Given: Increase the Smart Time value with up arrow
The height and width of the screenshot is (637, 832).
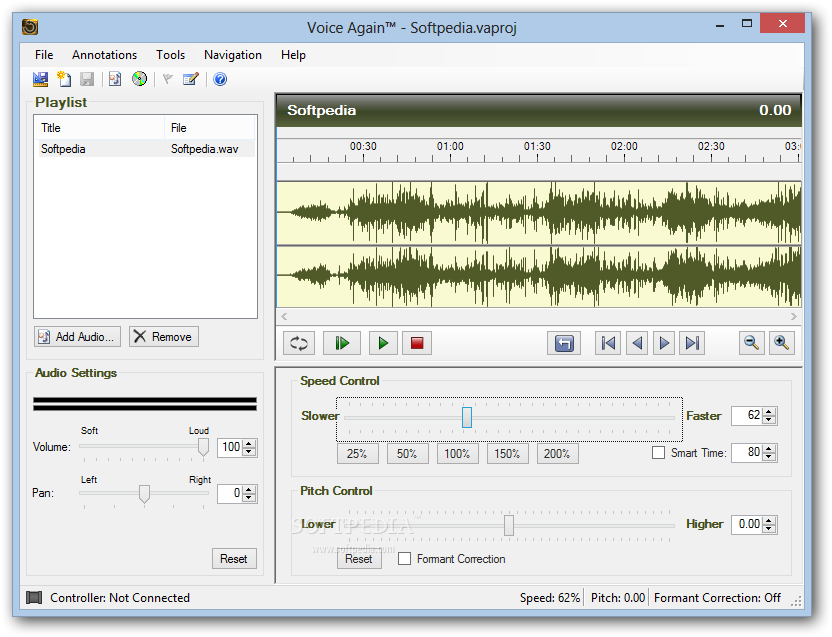Looking at the screenshot, I should [x=769, y=449].
